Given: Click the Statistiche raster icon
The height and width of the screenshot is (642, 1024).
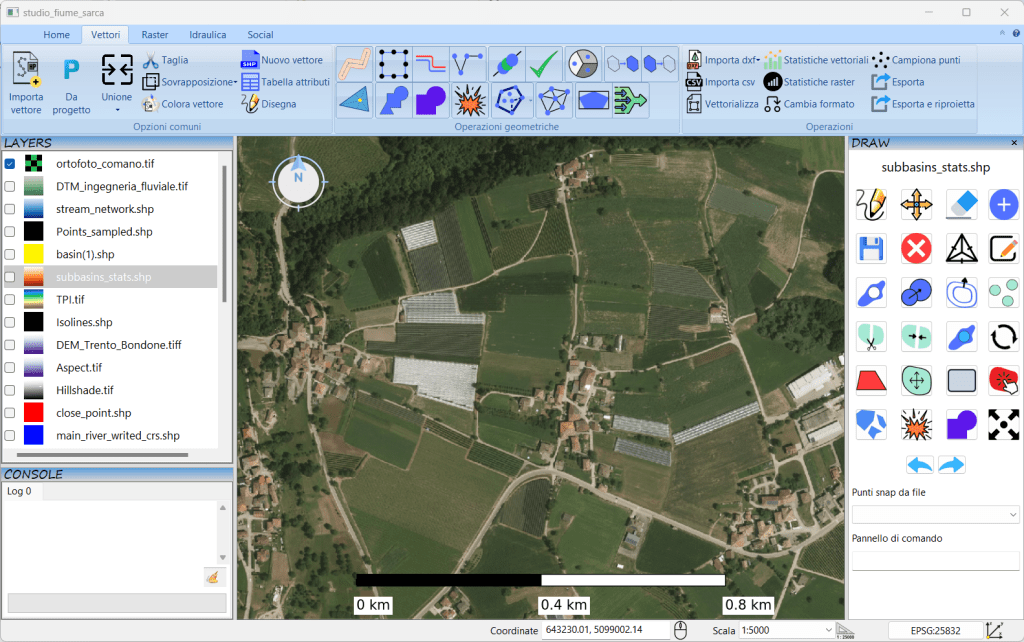Looking at the screenshot, I should [x=773, y=82].
